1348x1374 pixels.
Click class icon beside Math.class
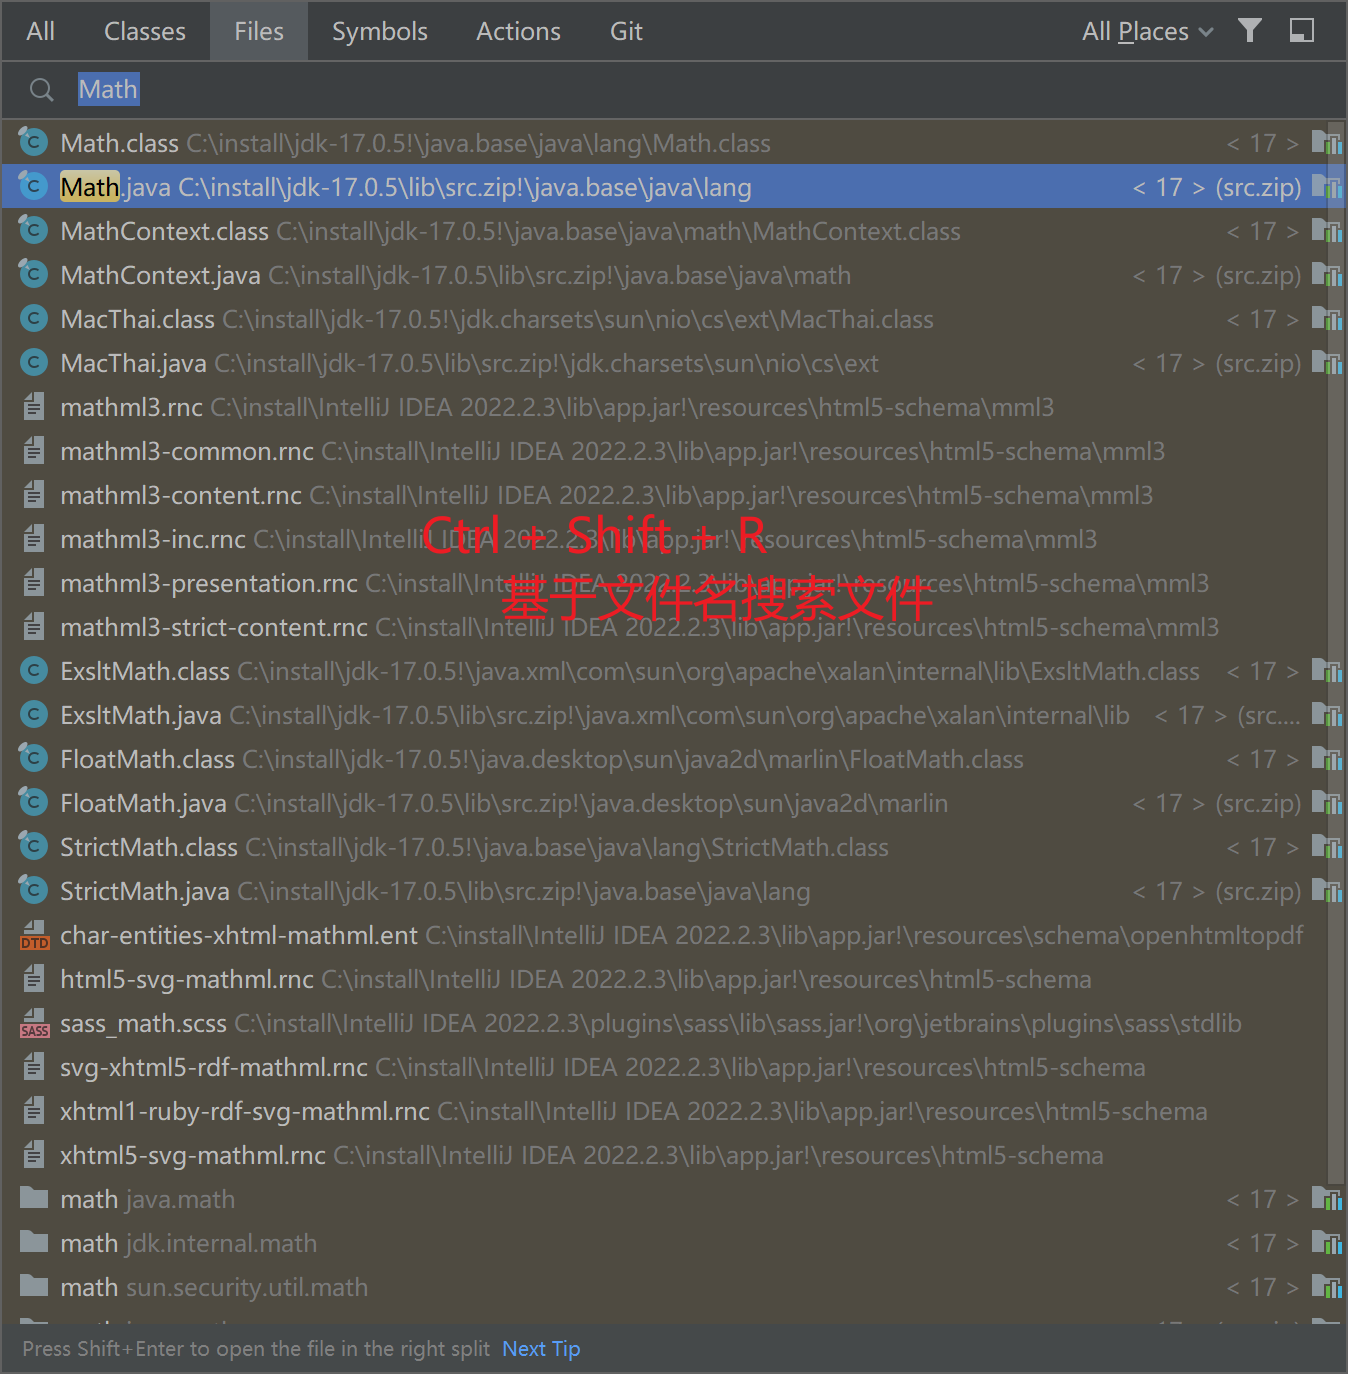34,142
